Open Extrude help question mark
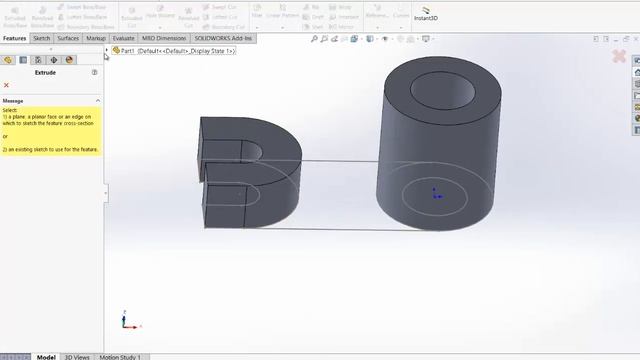The image size is (640, 360). coord(95,72)
